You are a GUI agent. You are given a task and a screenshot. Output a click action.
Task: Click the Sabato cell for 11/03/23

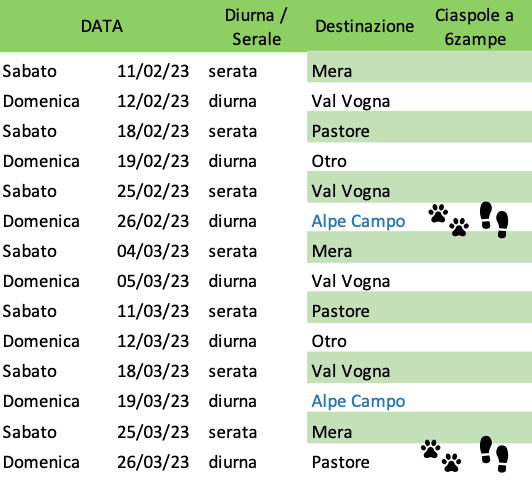coord(30,311)
